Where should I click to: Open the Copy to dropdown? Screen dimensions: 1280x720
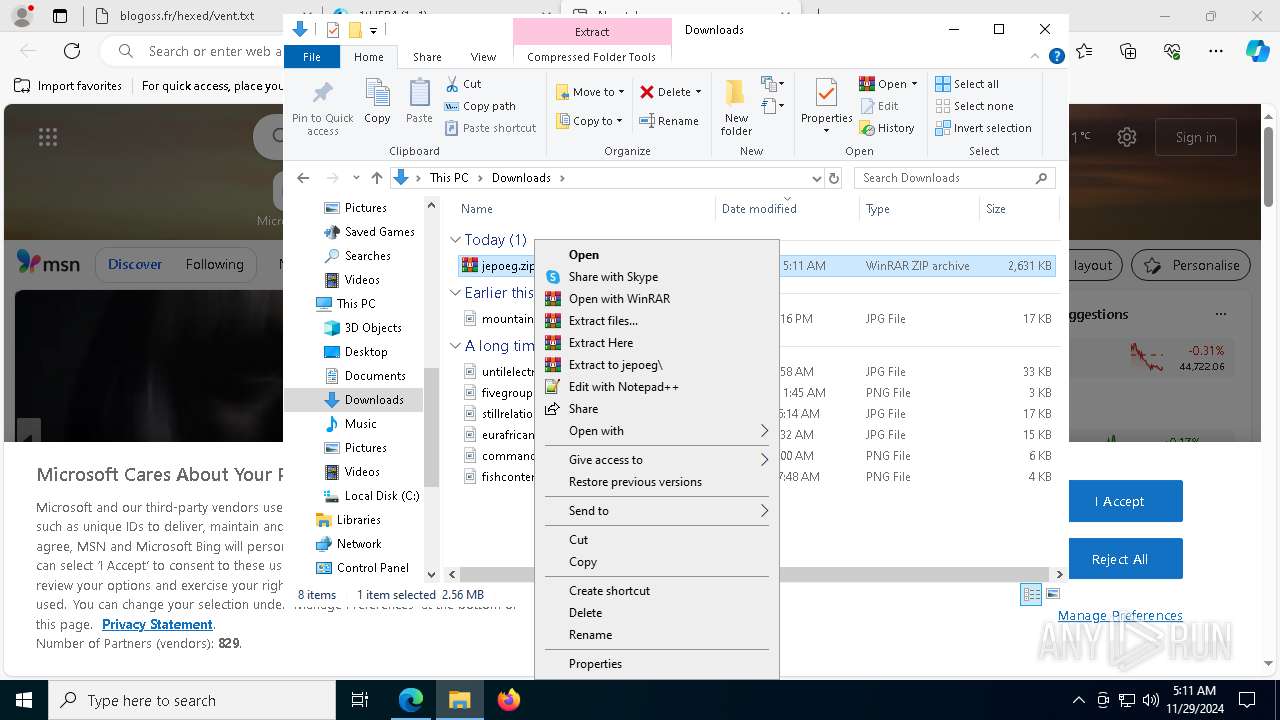pyautogui.click(x=590, y=121)
